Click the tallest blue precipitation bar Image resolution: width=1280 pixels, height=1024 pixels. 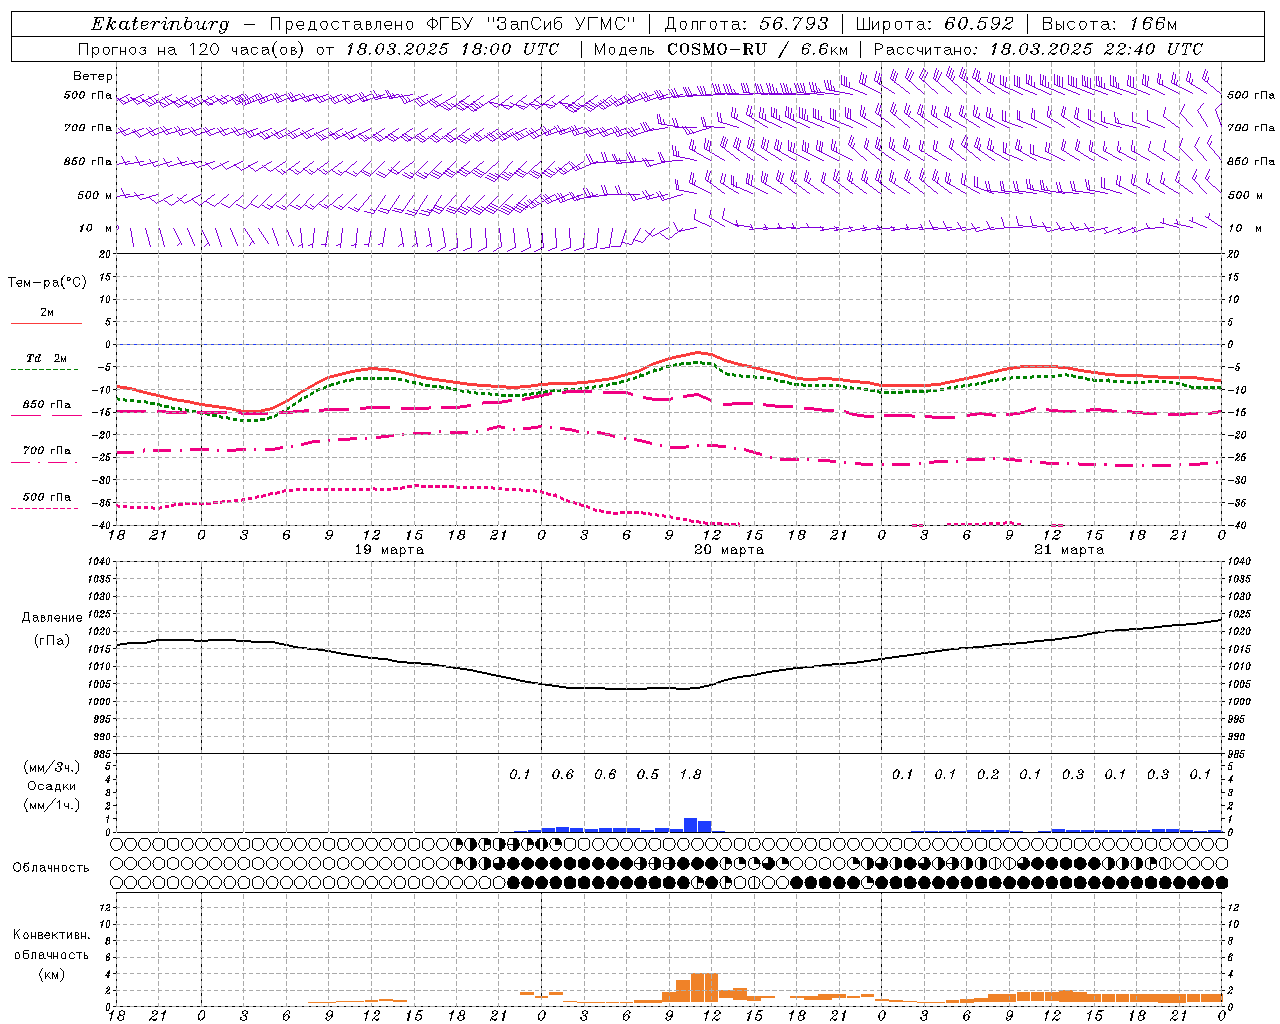[691, 825]
